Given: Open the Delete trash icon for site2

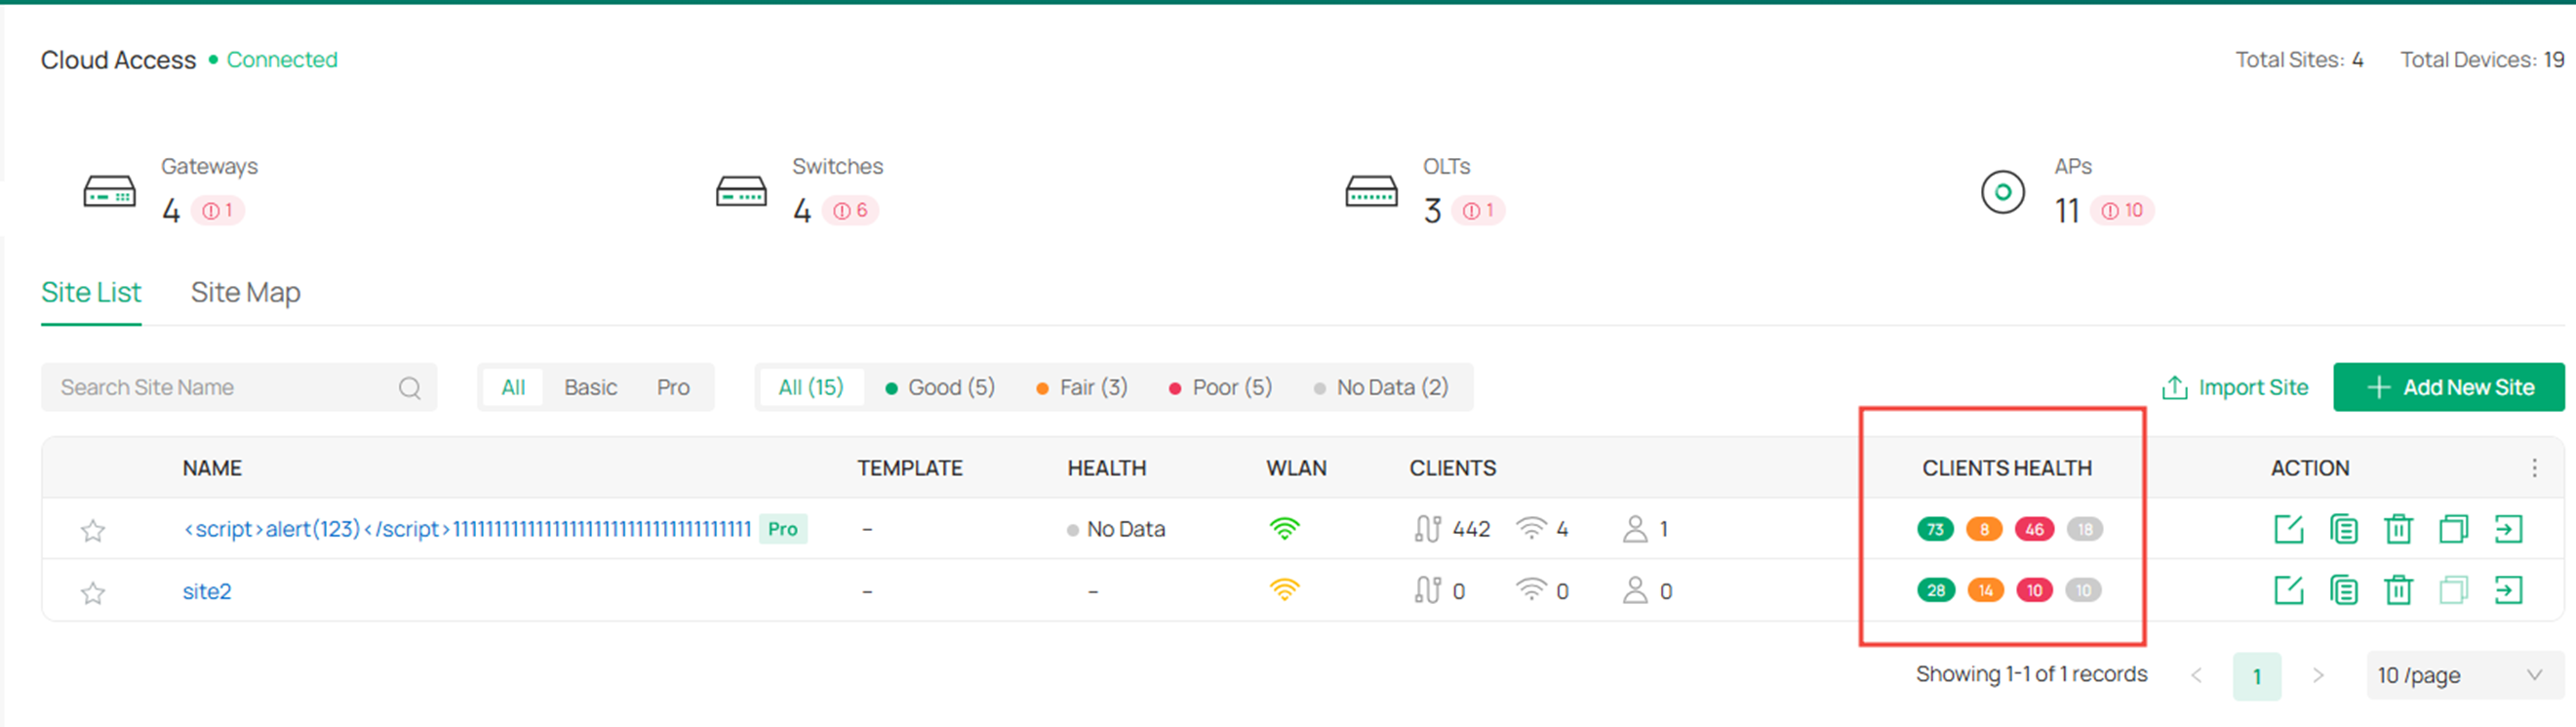Looking at the screenshot, I should (2400, 590).
